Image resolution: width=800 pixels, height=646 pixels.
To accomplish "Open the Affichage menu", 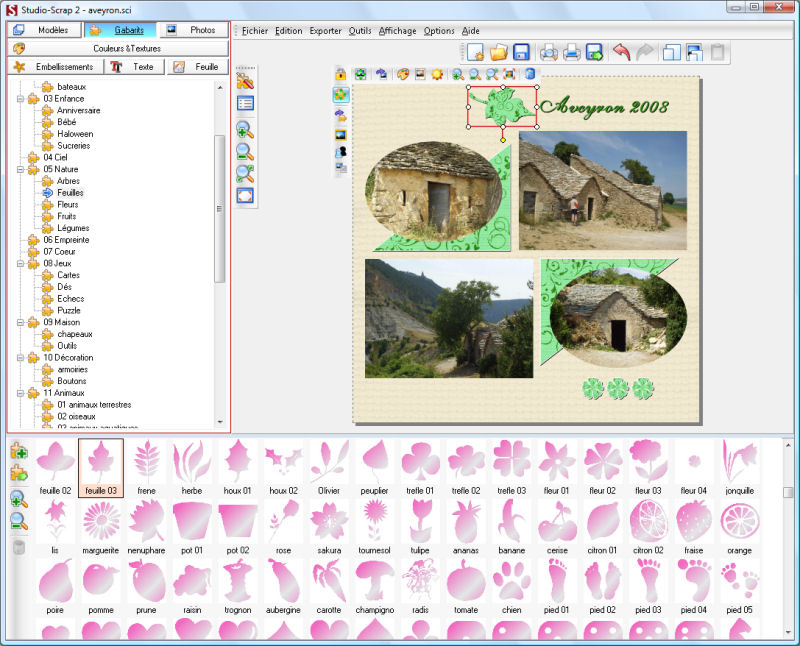I will pos(397,31).
